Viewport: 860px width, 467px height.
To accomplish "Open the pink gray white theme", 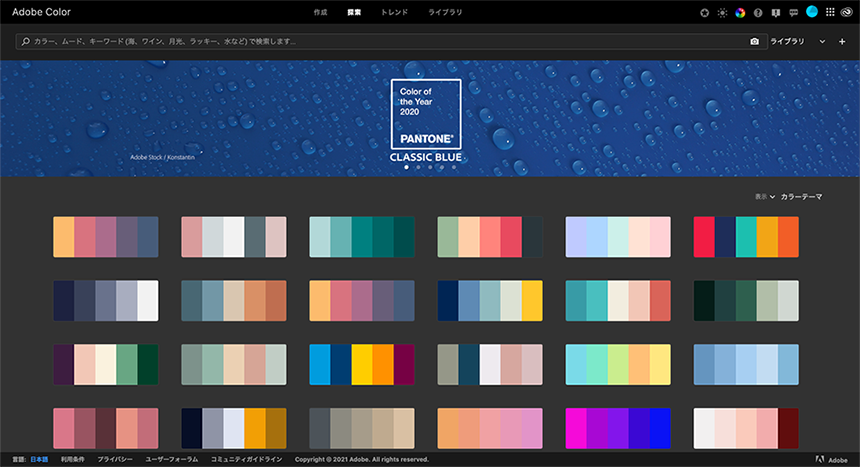I will 234,237.
